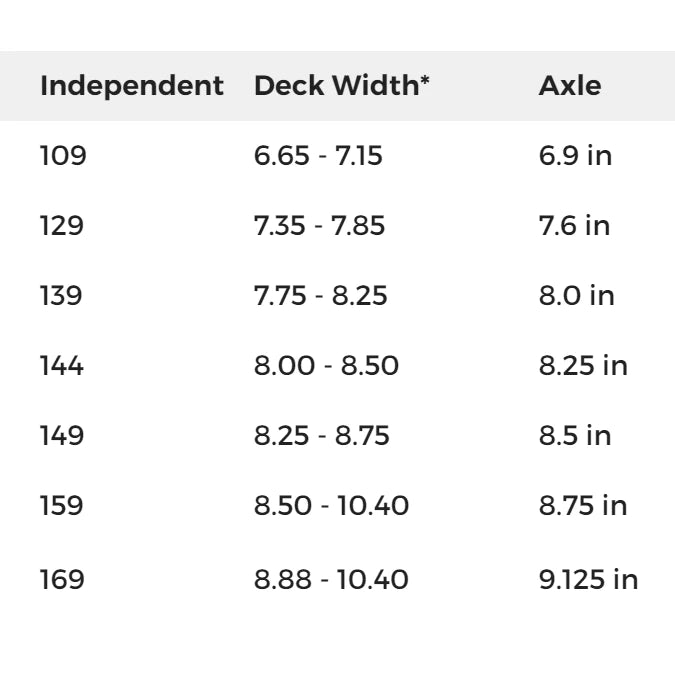Select the Independent 109 cell
This screenshot has height=675, width=675.
coord(63,156)
